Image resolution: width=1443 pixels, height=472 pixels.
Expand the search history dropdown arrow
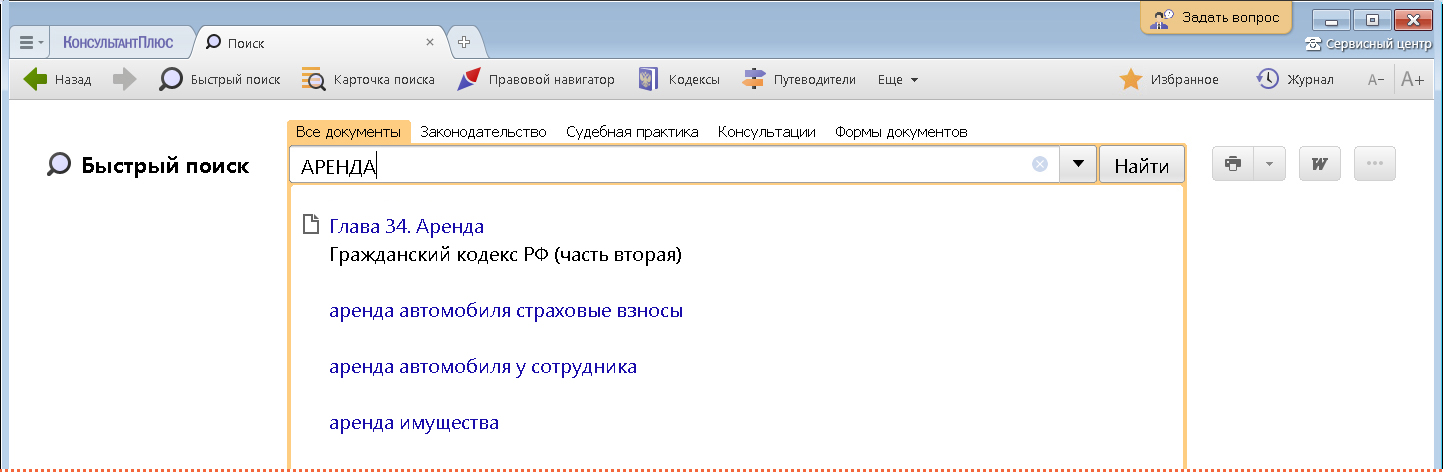[x=1077, y=165]
